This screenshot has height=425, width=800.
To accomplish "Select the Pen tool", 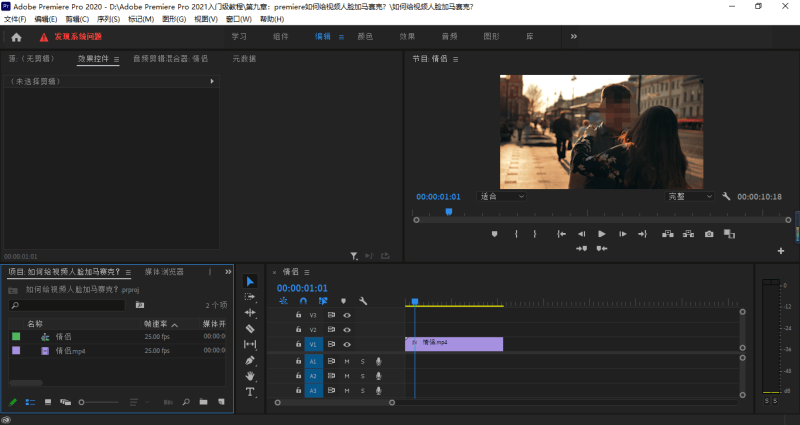I will (x=250, y=360).
